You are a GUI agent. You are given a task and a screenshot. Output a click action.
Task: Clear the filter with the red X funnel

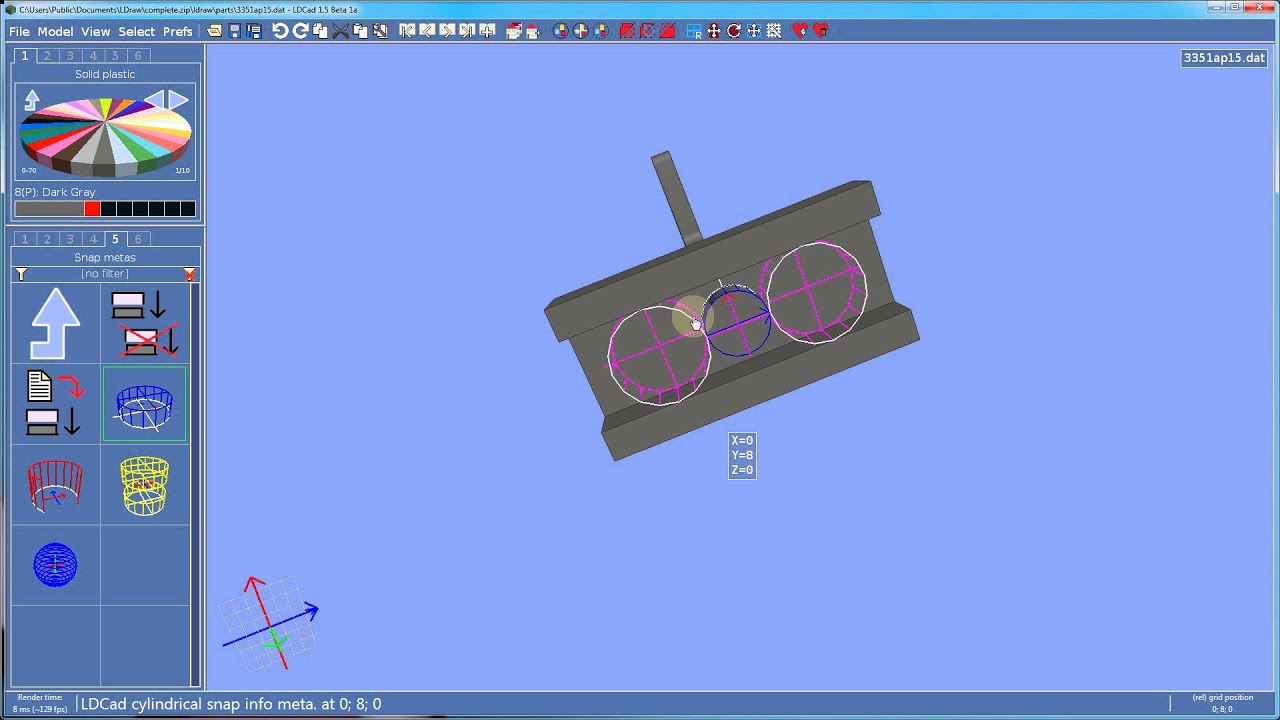coord(190,274)
